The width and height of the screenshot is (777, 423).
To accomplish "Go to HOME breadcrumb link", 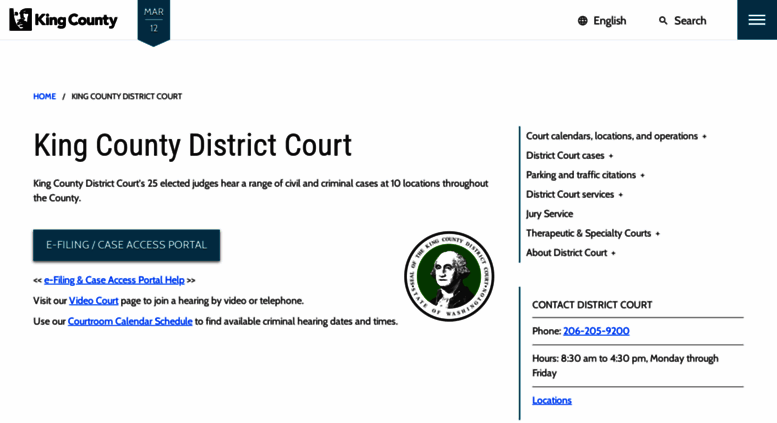I will click(45, 97).
